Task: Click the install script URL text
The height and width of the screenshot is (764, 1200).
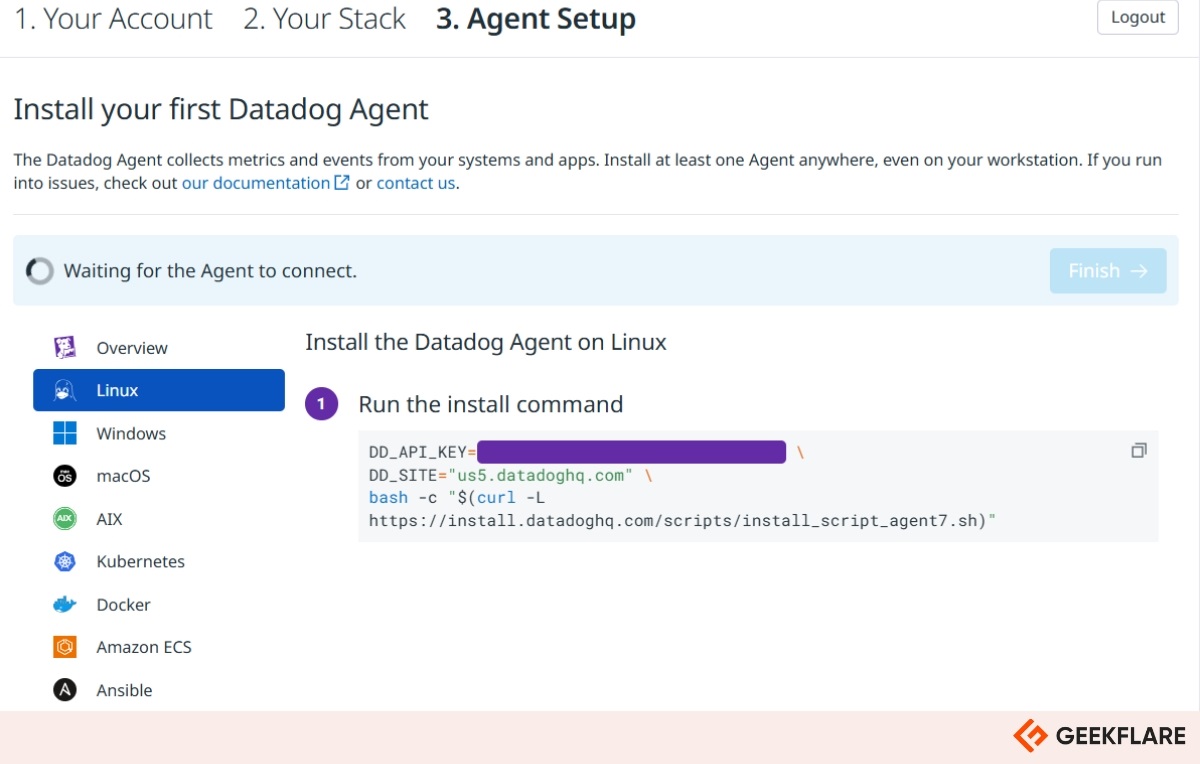Action: coord(677,520)
